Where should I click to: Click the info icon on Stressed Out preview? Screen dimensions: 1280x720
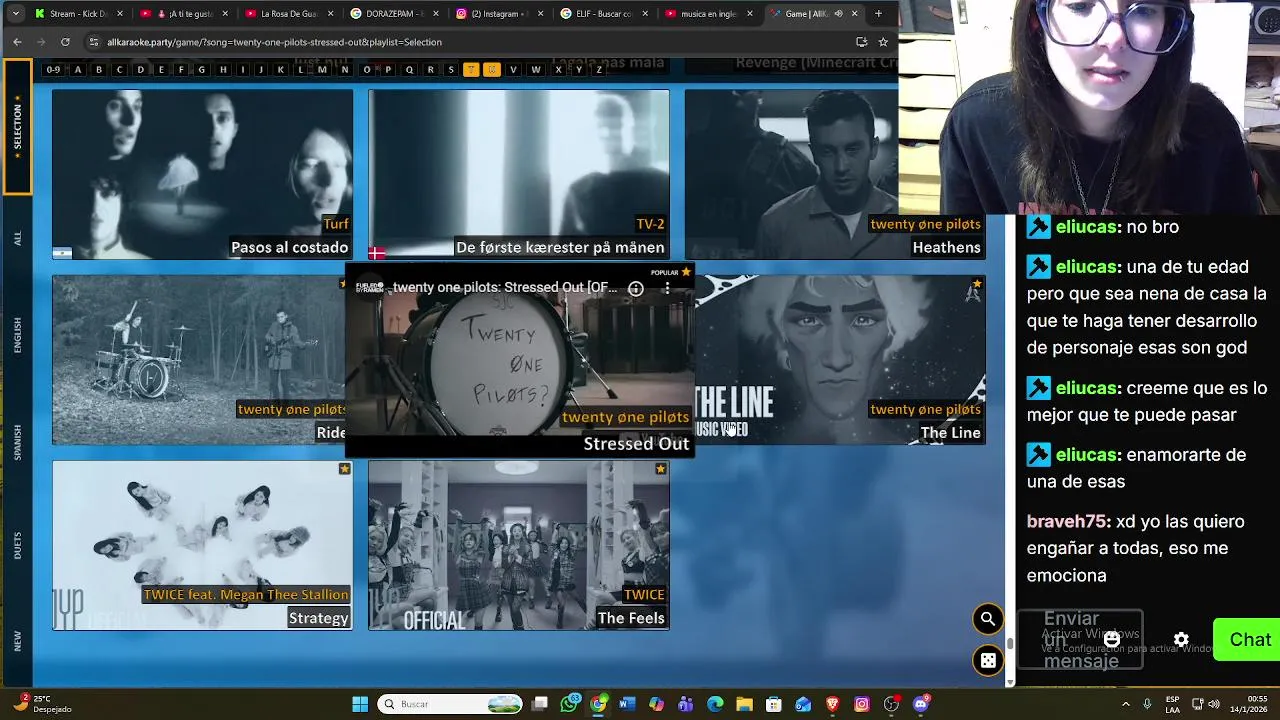635,288
